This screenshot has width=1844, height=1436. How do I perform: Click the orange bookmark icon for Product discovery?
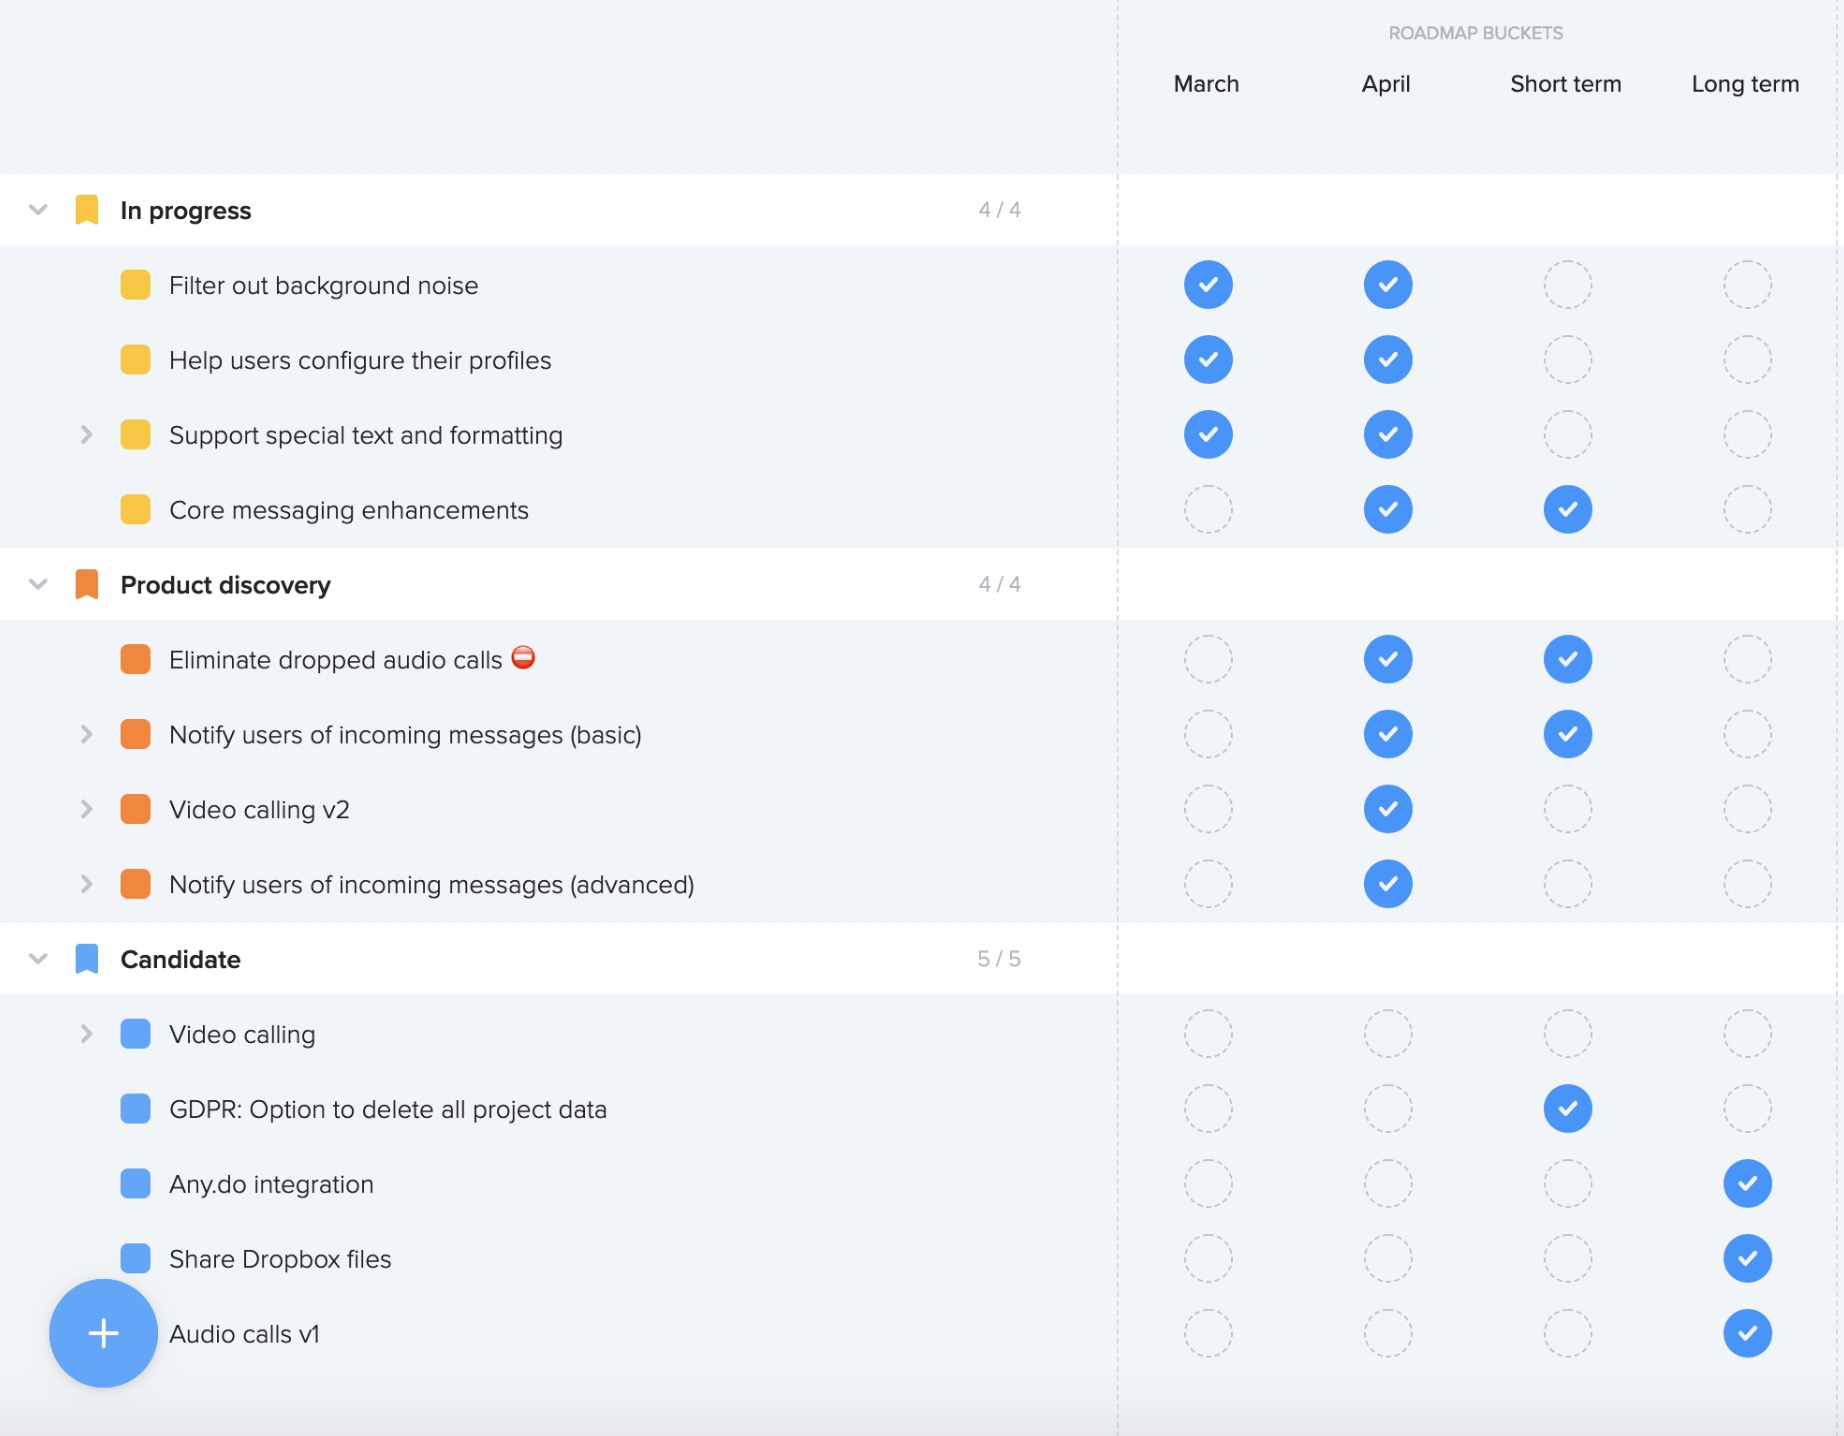click(87, 584)
